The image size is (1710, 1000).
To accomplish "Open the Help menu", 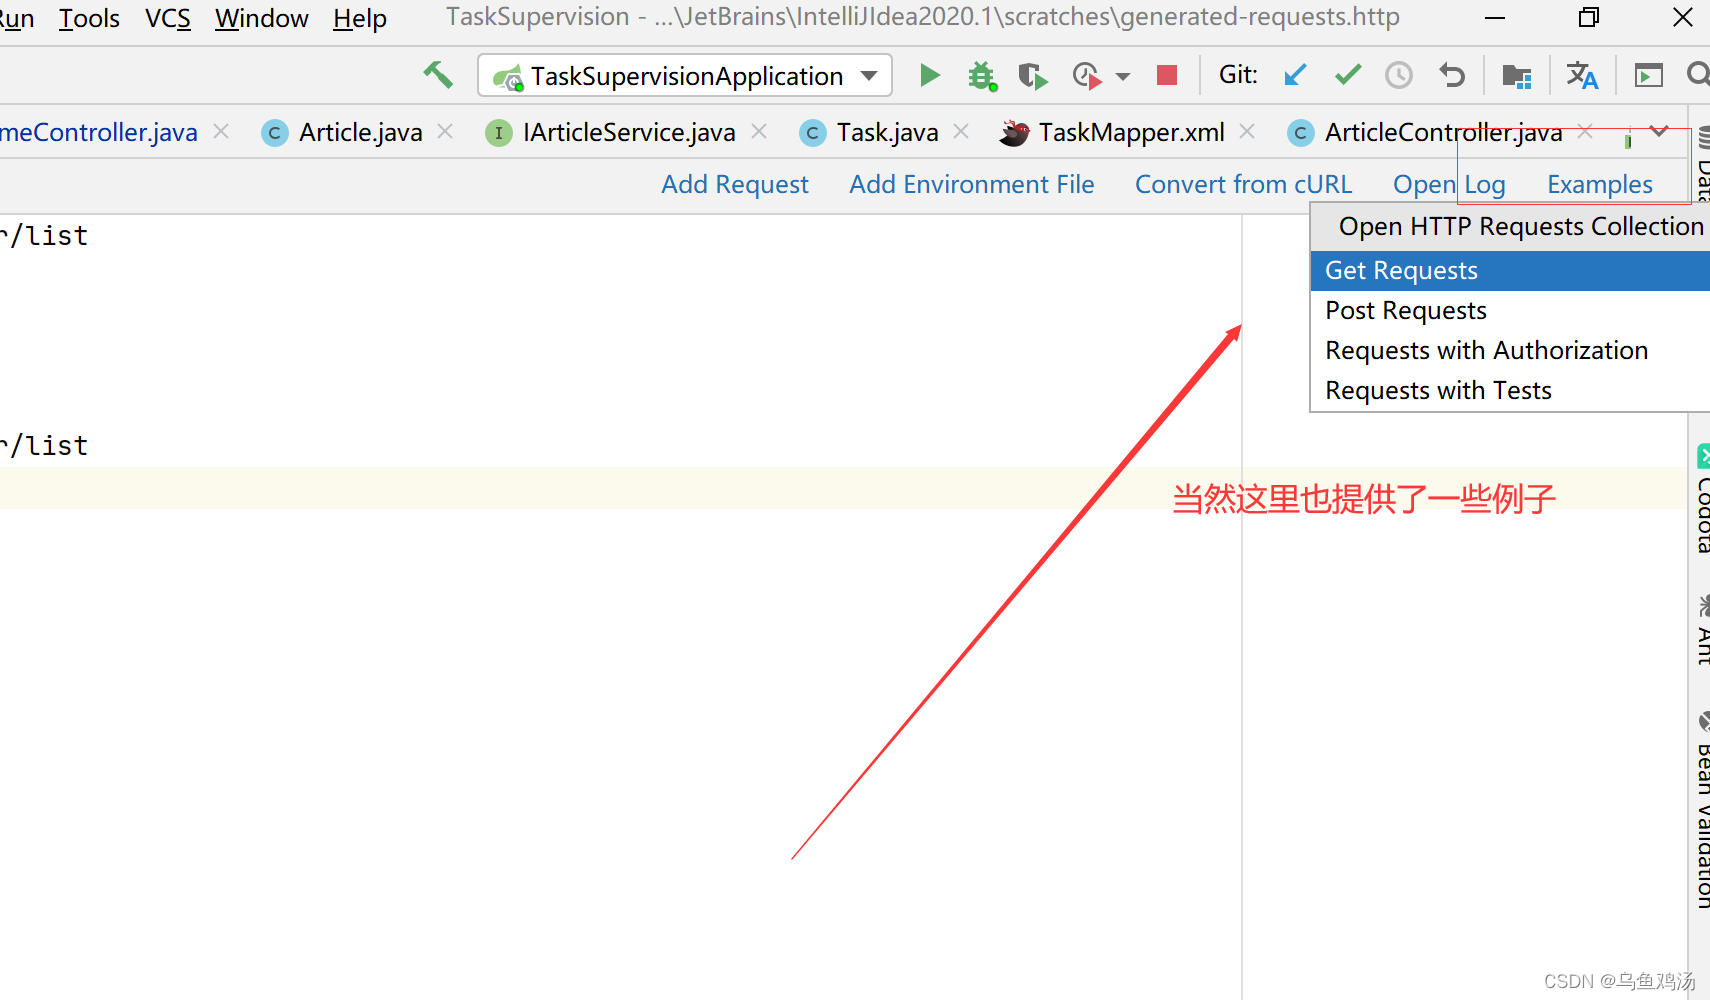I will [x=360, y=18].
